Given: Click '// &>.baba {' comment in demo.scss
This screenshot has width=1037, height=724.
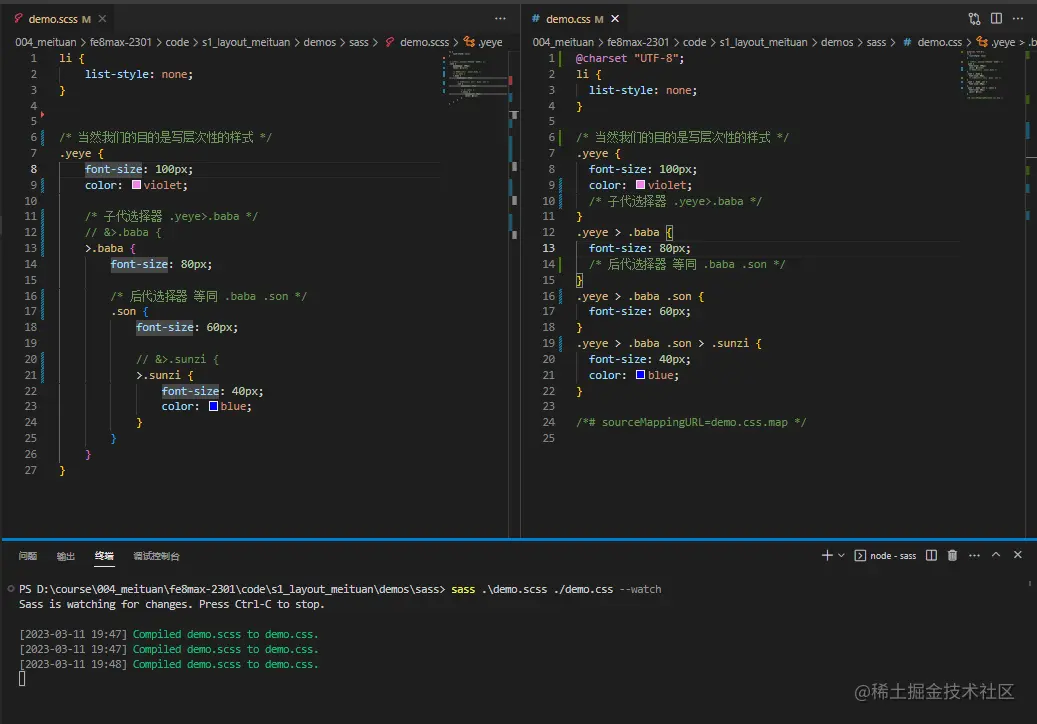Looking at the screenshot, I should (123, 232).
